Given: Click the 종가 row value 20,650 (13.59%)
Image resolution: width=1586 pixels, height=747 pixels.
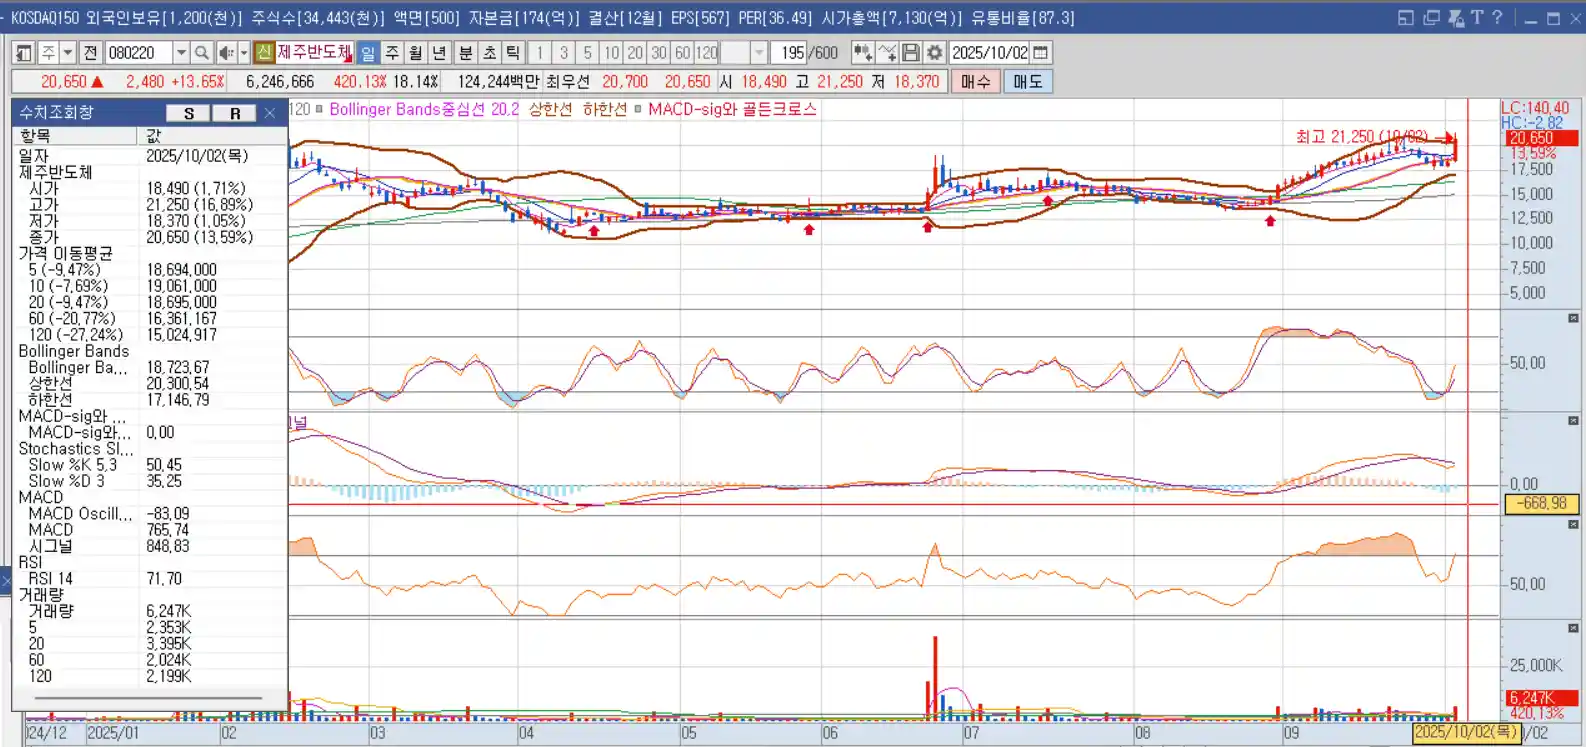Looking at the screenshot, I should click(x=199, y=237).
